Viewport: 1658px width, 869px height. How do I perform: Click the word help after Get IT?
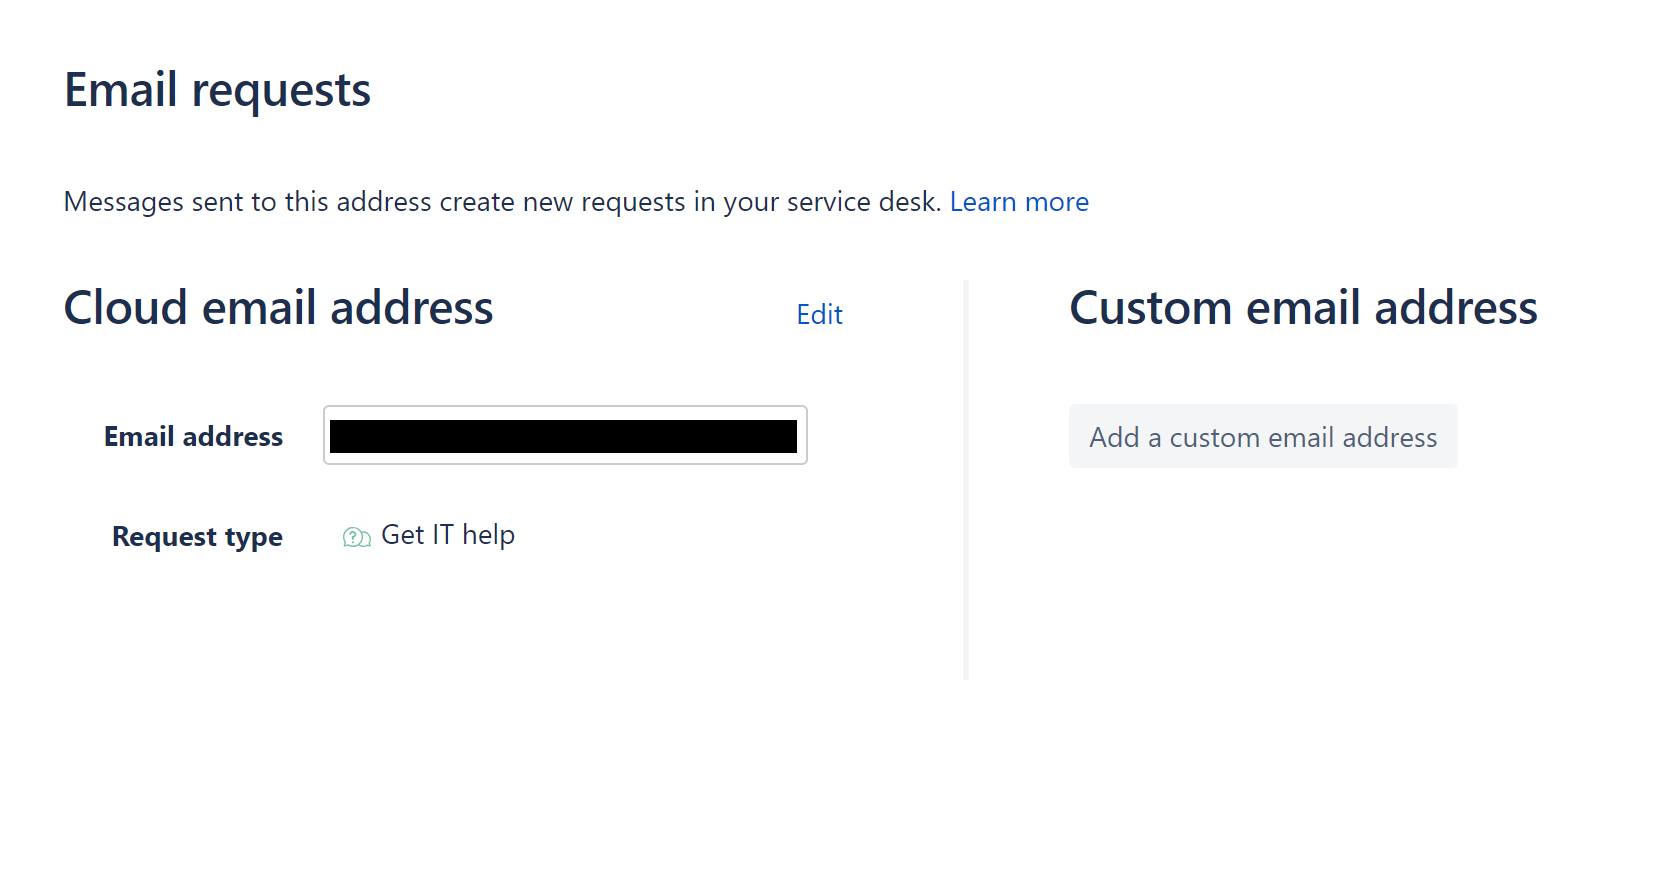coord(489,535)
